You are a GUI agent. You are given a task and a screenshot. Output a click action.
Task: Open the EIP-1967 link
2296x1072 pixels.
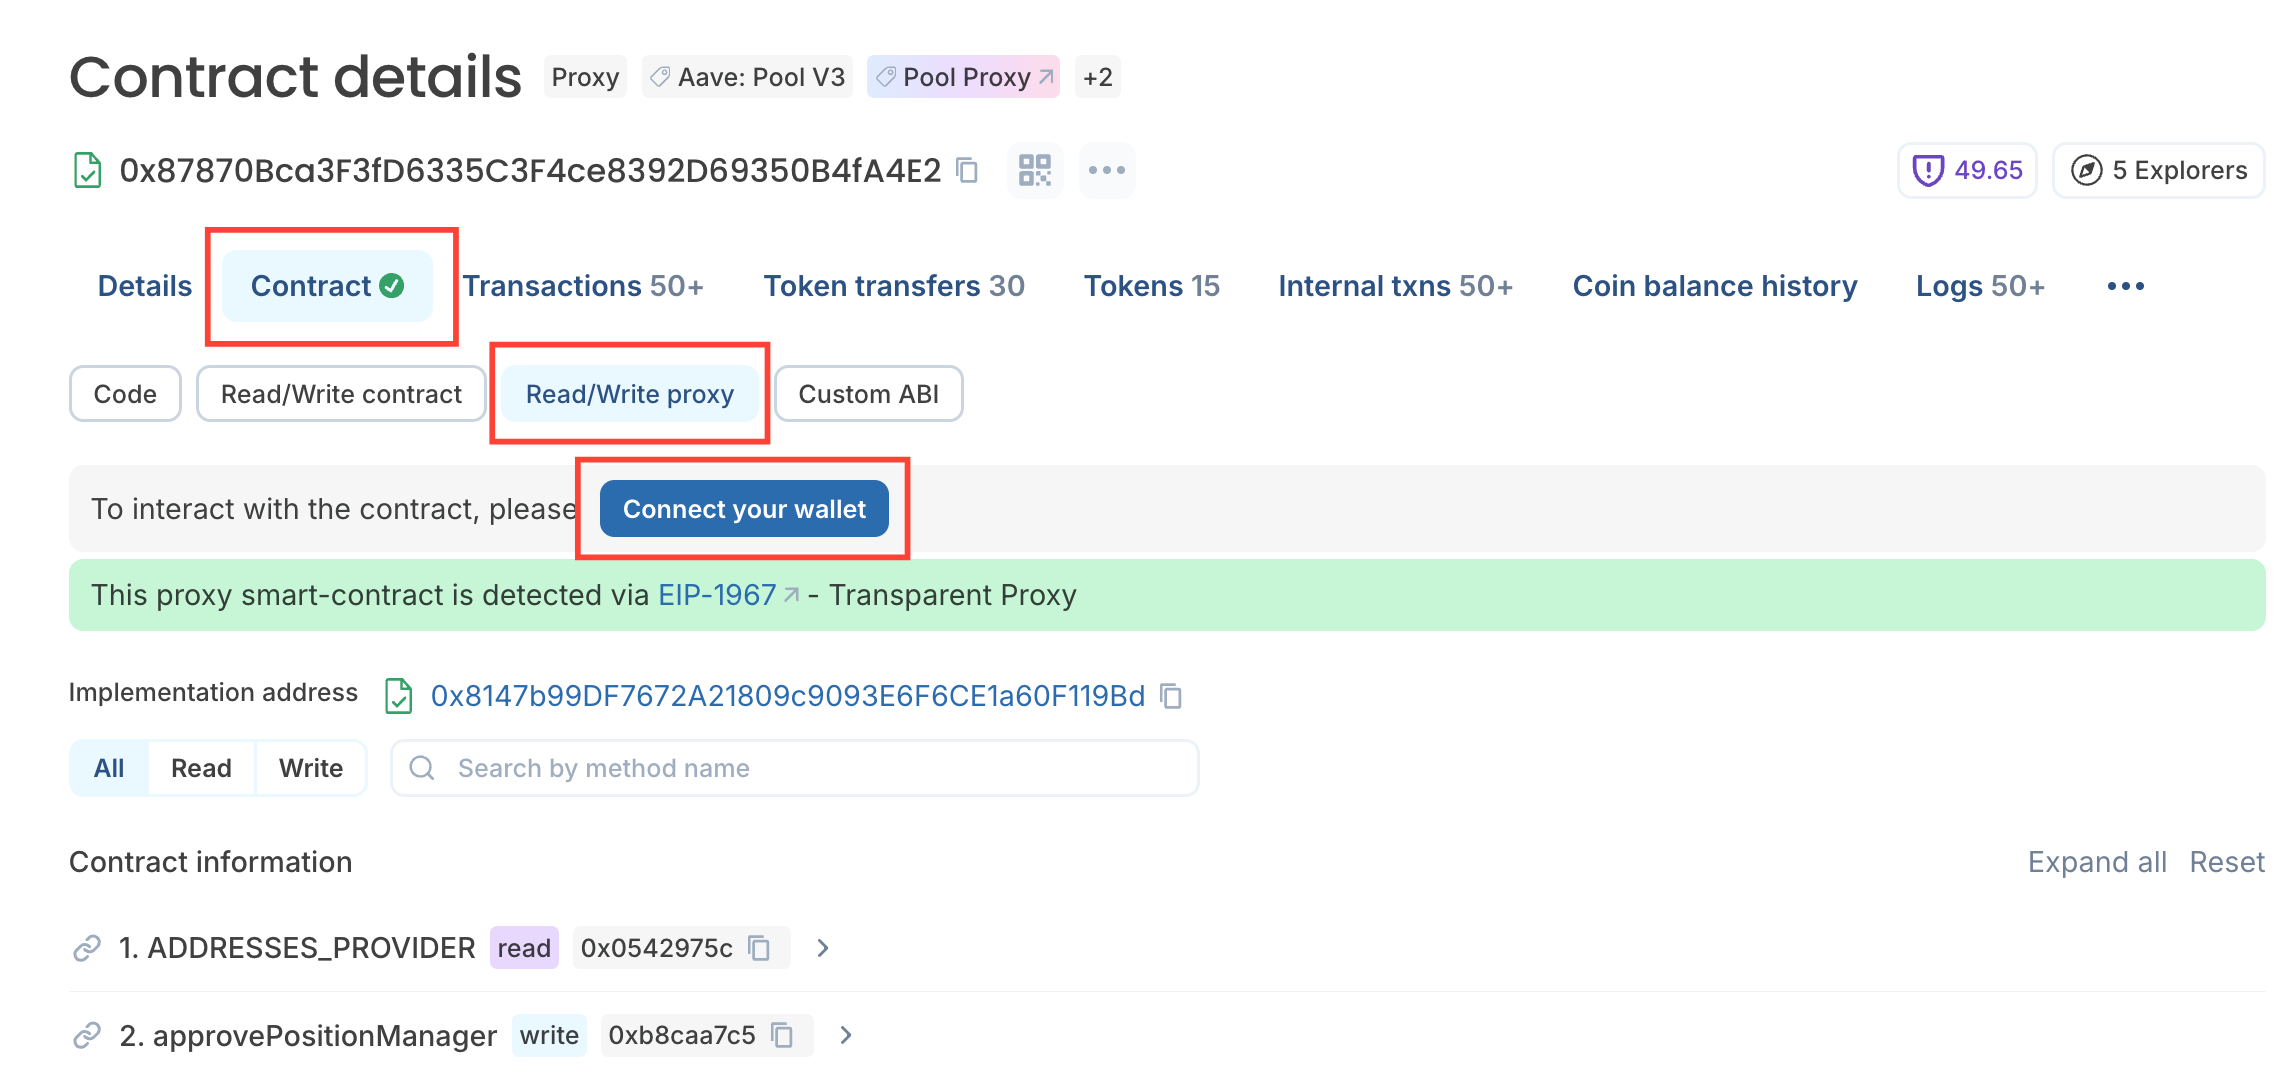[x=717, y=594]
